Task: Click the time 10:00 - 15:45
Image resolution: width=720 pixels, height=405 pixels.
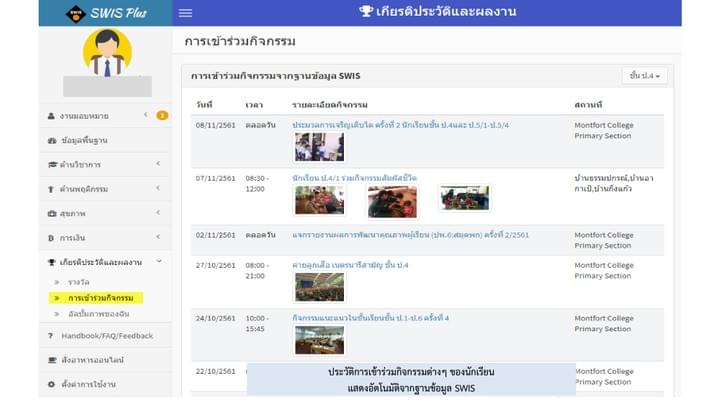Action: (x=257, y=324)
